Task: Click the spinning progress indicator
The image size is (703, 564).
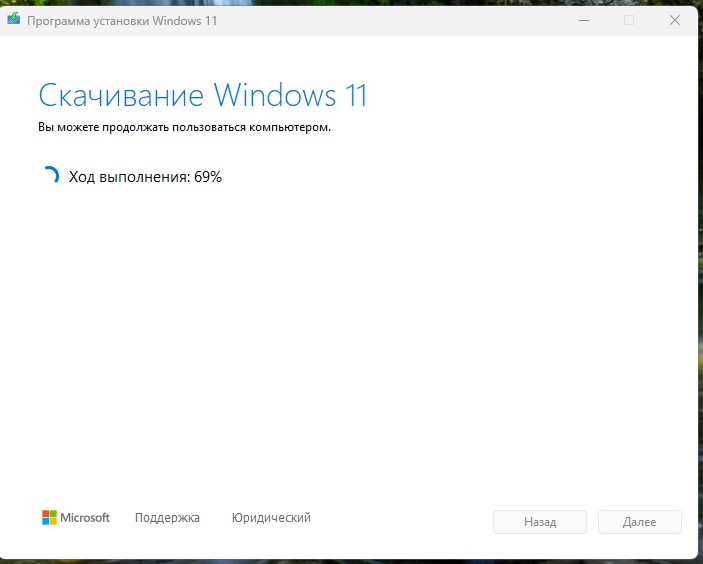Action: pos(50,176)
